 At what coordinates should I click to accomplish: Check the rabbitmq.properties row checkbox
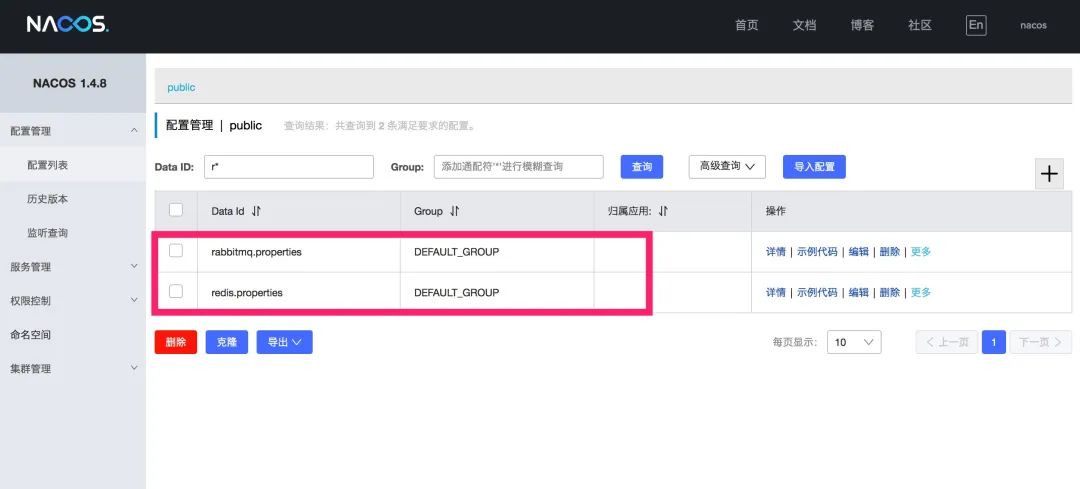[176, 251]
